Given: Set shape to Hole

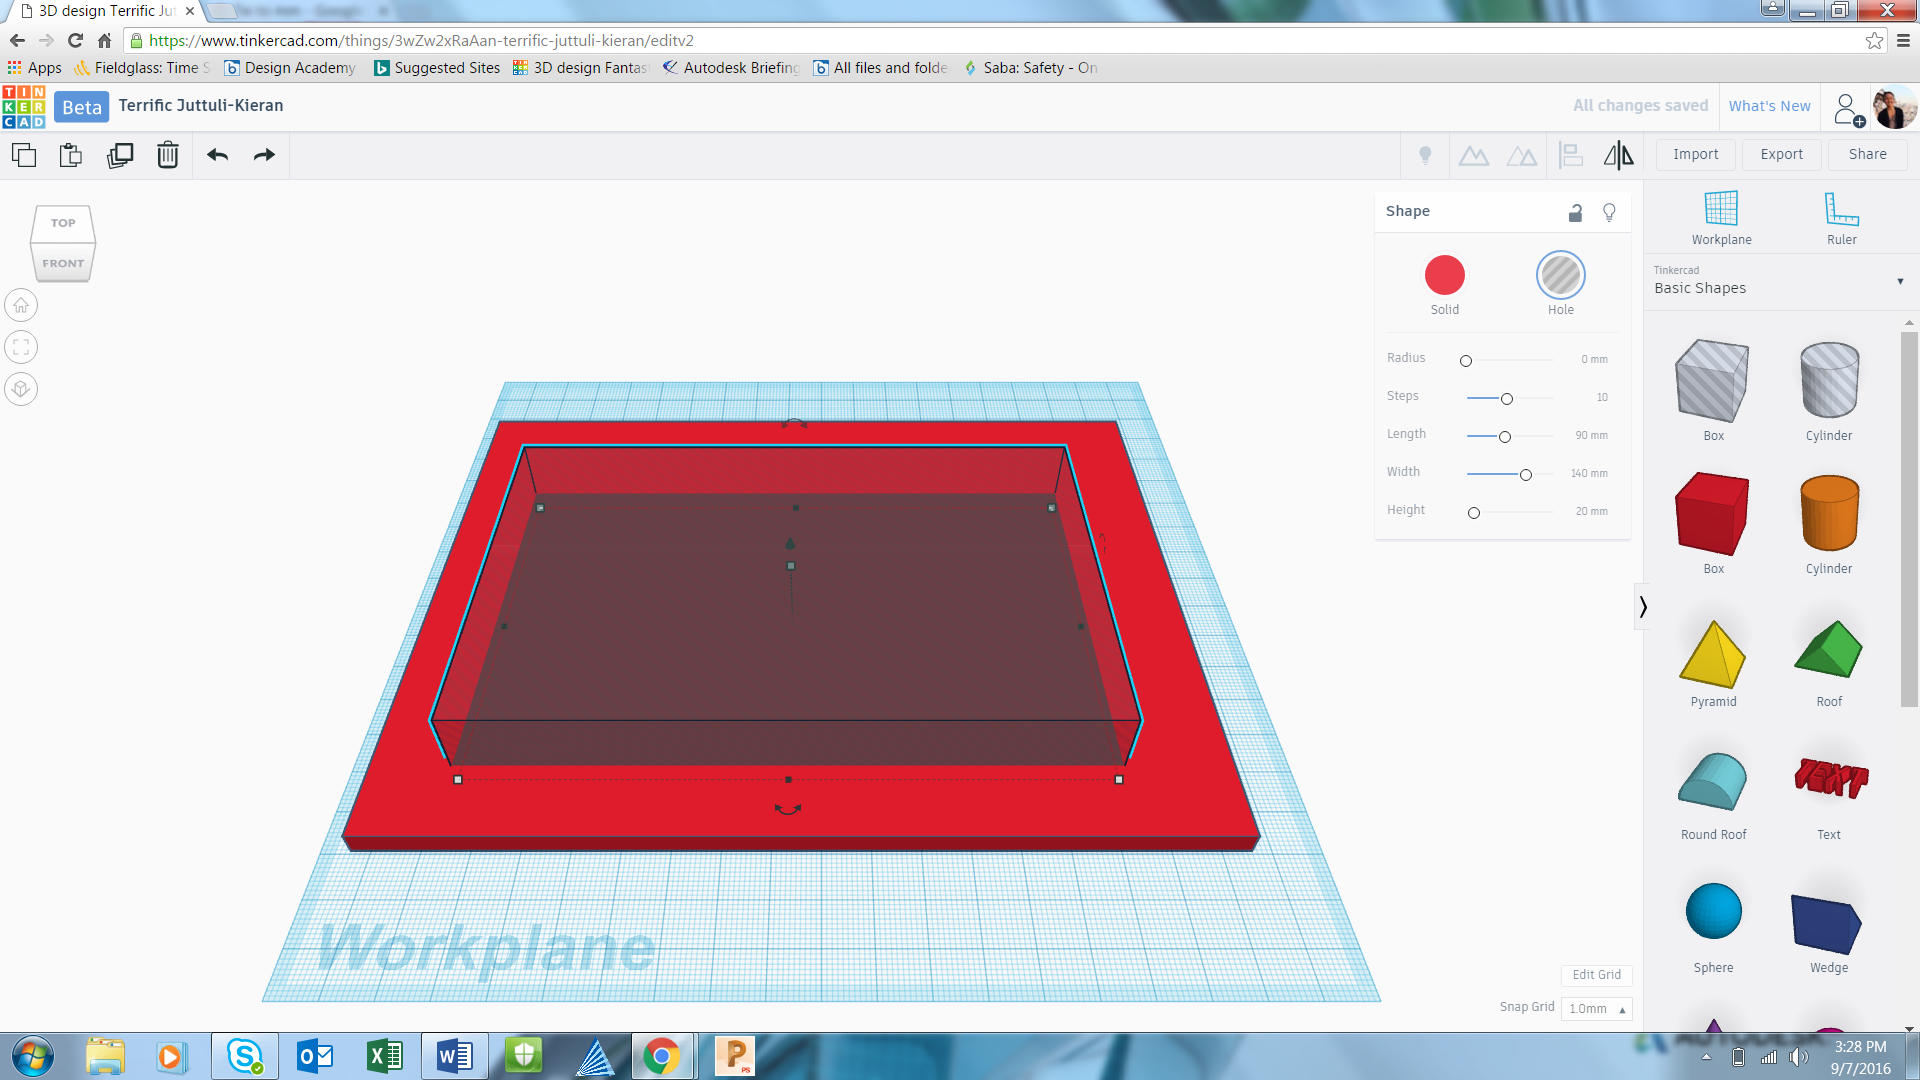Looking at the screenshot, I should [1560, 276].
